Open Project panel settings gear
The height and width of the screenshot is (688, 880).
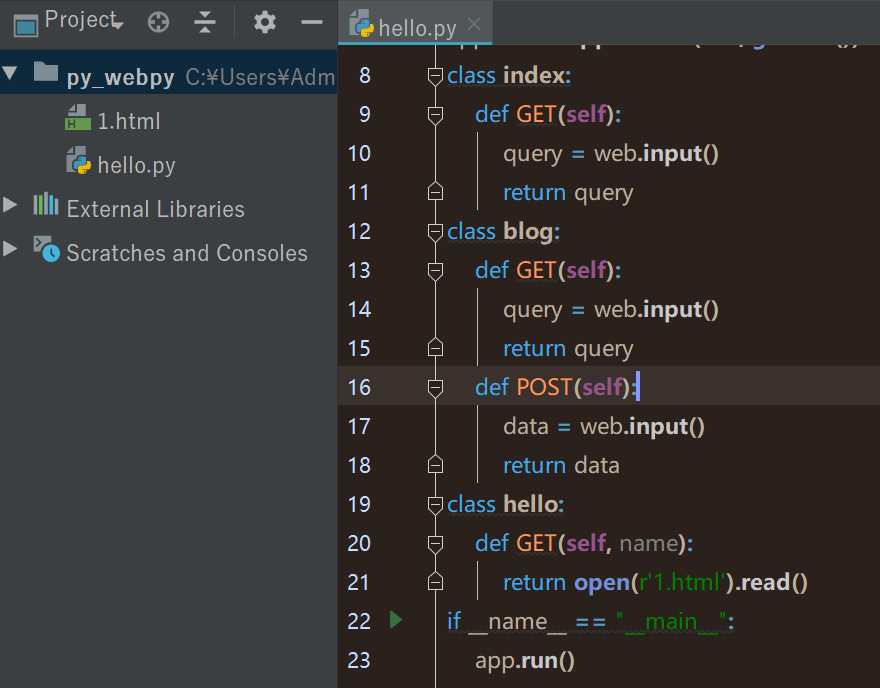(x=264, y=22)
